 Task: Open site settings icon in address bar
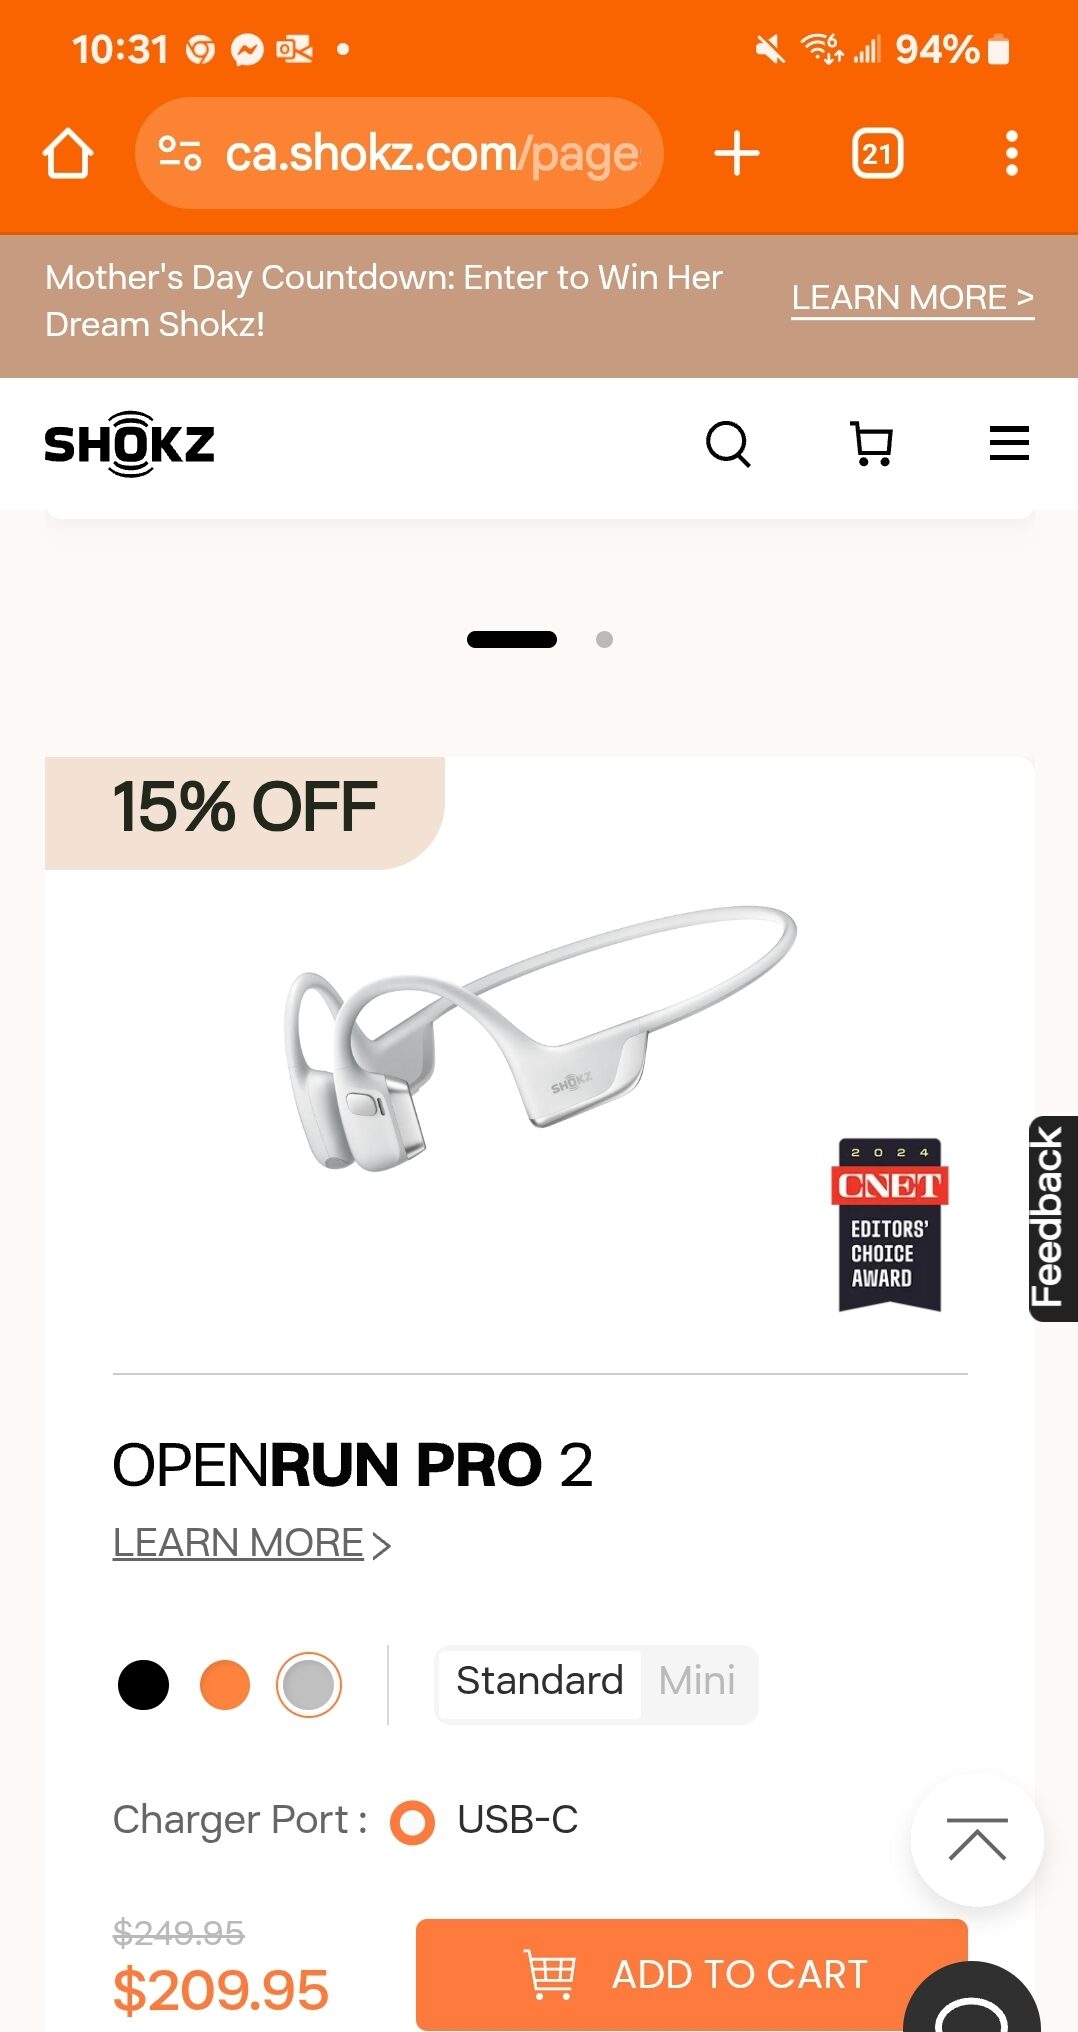pyautogui.click(x=180, y=153)
